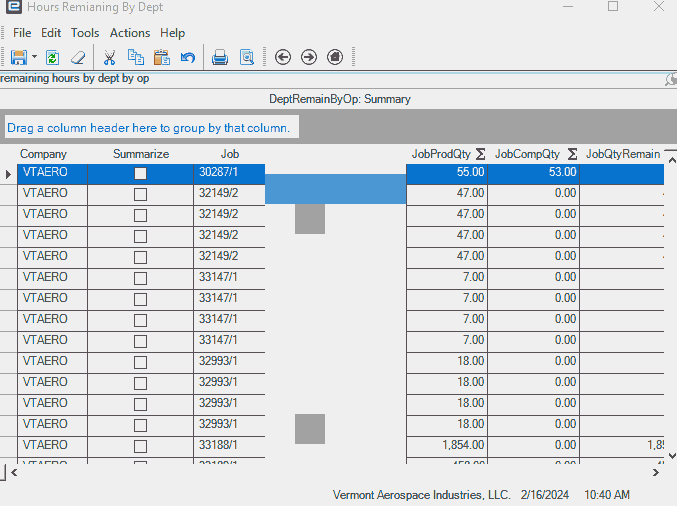677x506 pixels.
Task: Toggle Summarize checkbox for first 32149/2 row
Action: [140, 194]
